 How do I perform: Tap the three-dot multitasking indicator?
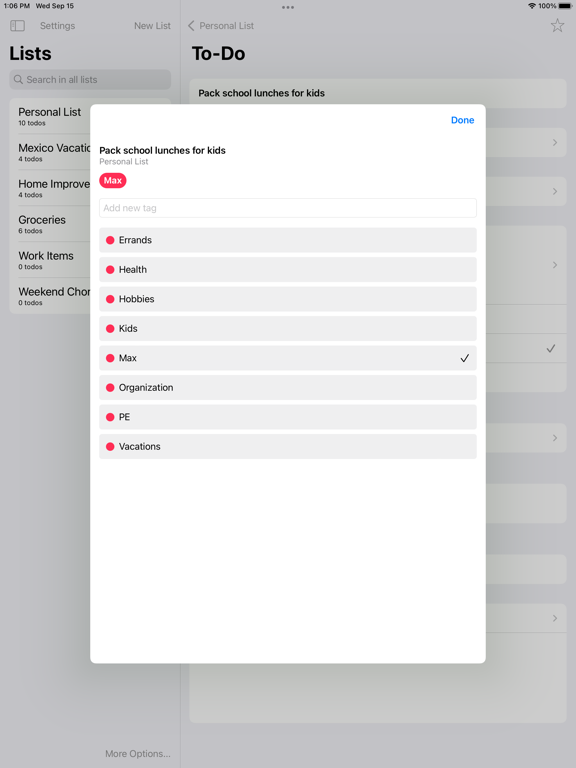288,7
